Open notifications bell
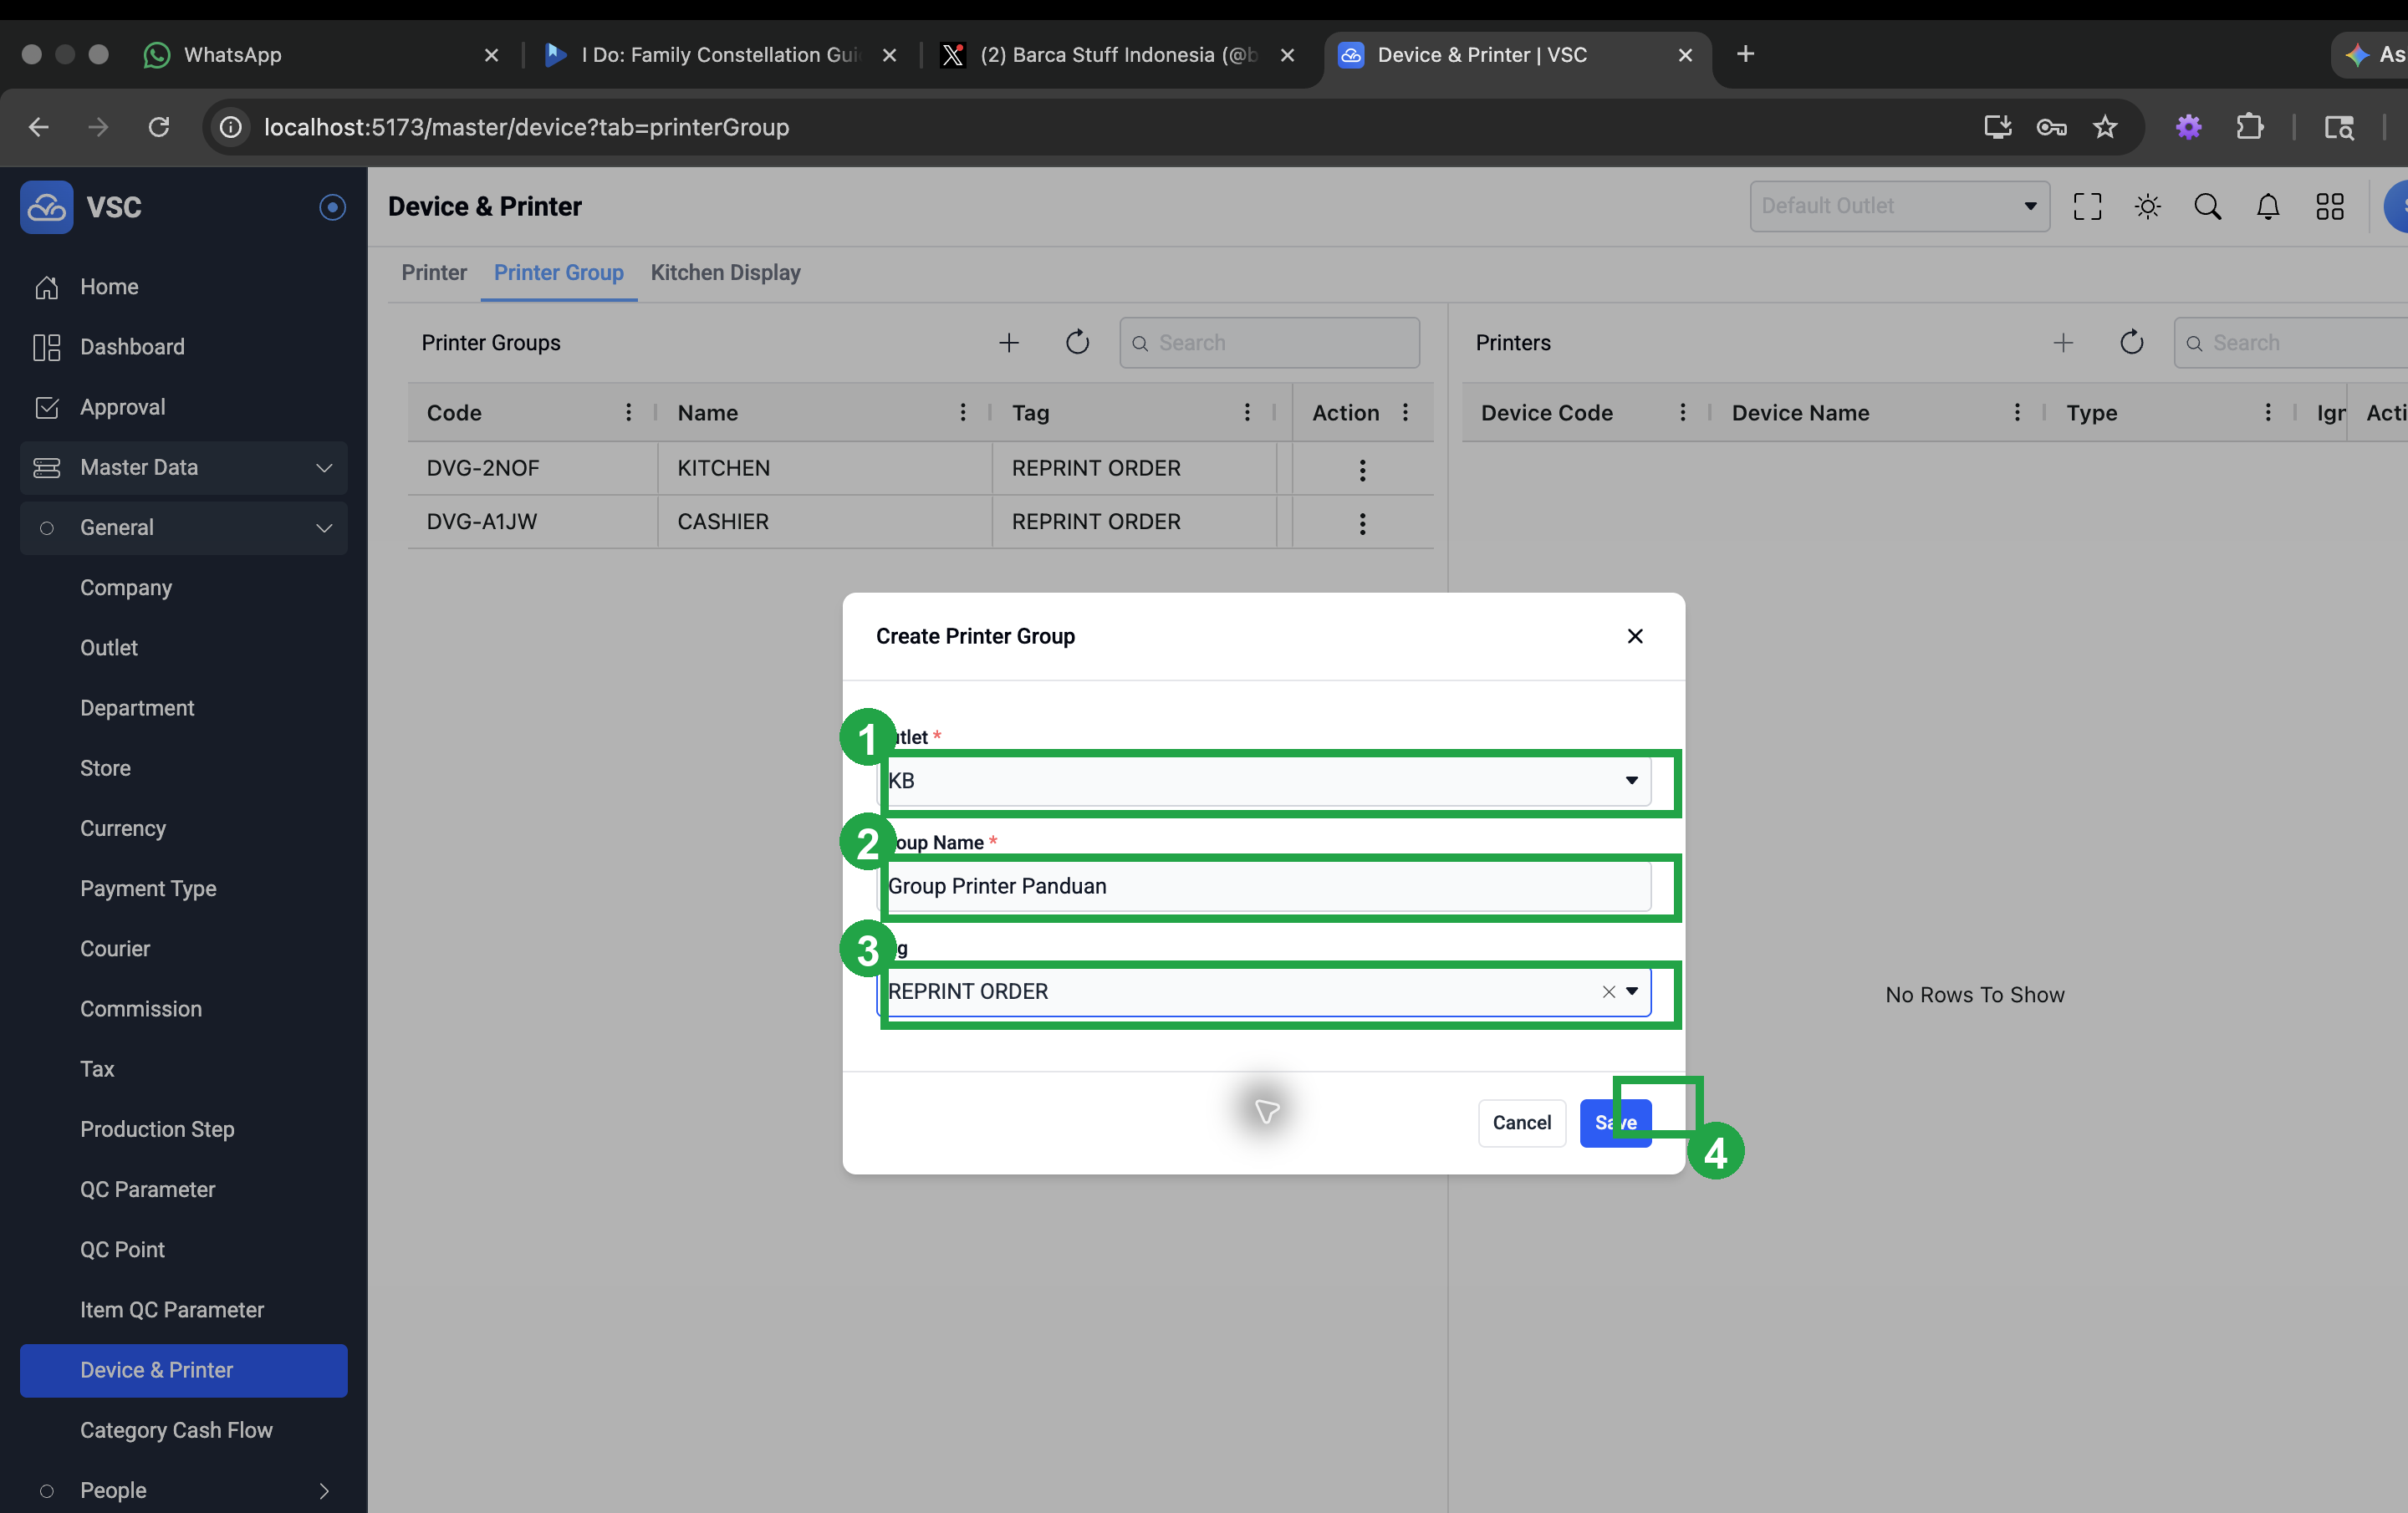 click(x=2268, y=206)
